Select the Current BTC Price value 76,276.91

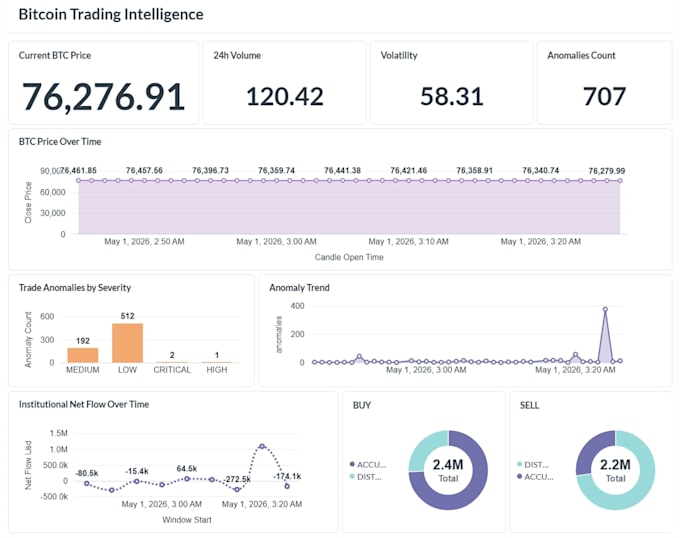(x=104, y=97)
